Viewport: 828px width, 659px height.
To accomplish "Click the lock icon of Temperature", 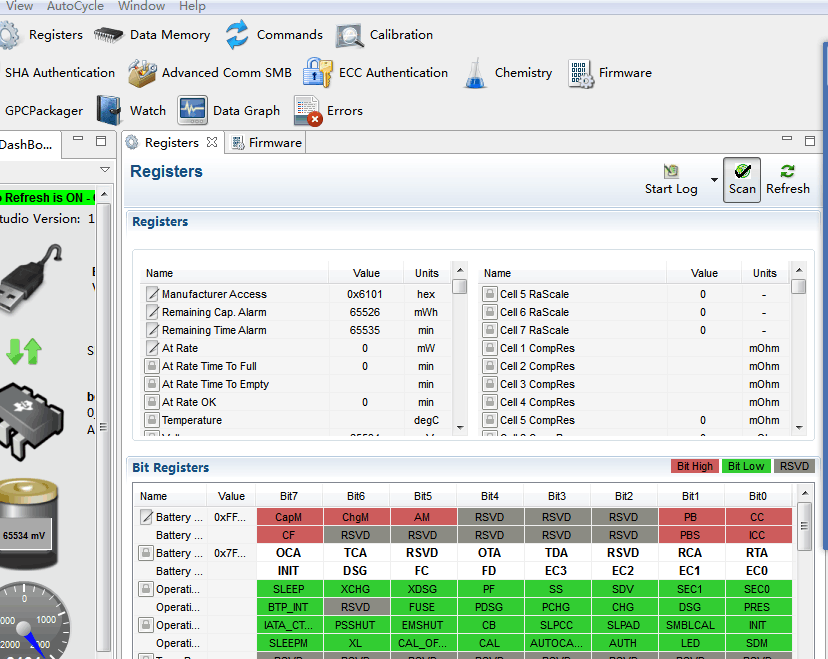I will click(x=152, y=420).
